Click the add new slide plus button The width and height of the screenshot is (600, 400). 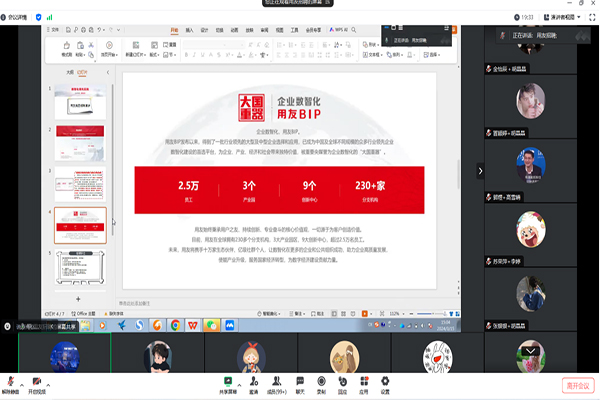(78, 298)
